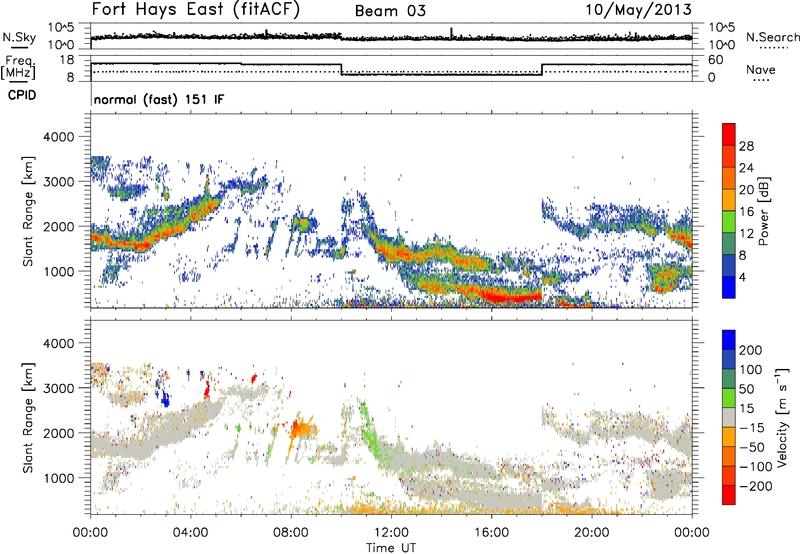Click the 'Power [dB]' colorbar title
800x554 pixels.
(764, 211)
